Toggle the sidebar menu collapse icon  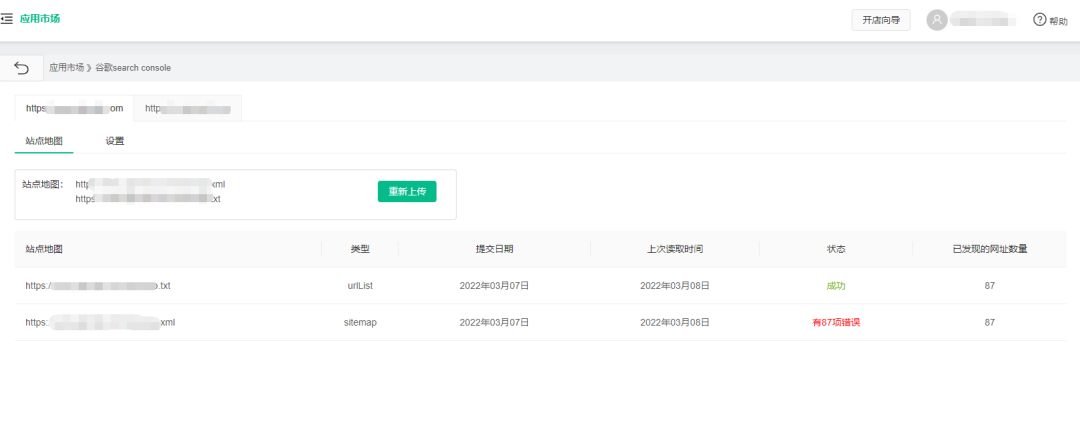pyautogui.click(x=7, y=19)
